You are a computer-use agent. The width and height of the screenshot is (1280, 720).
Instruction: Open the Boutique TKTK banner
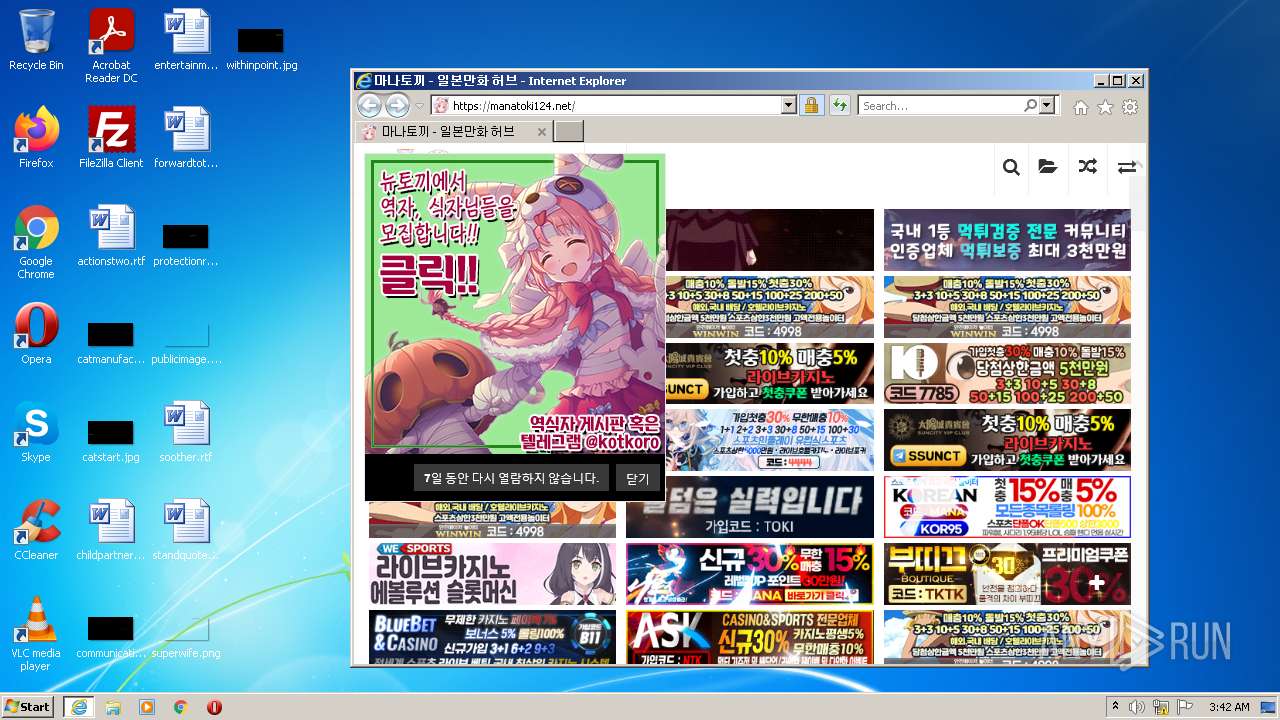click(1007, 574)
